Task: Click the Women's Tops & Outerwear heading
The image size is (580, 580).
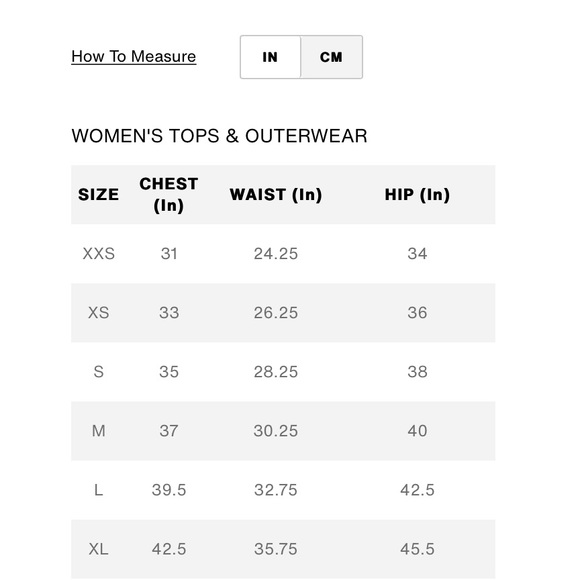Action: pos(219,136)
